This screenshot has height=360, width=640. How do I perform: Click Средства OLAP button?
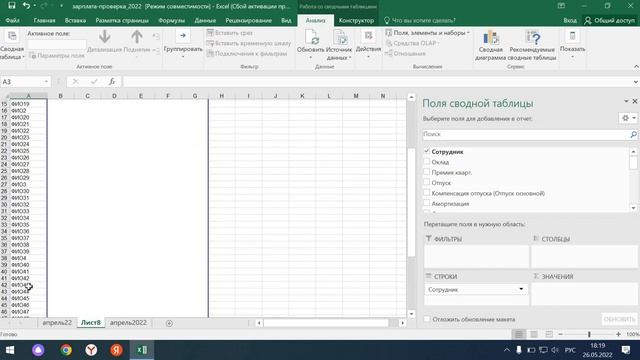coord(412,43)
